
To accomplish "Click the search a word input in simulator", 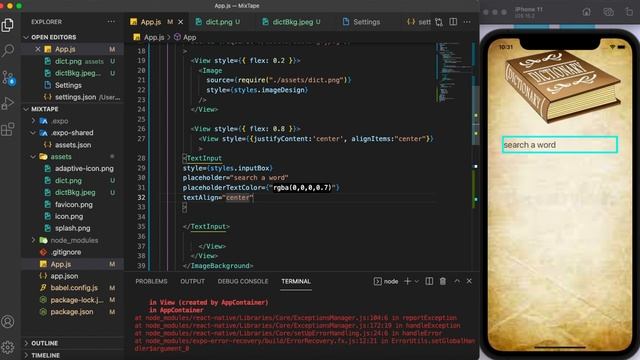I will click(560, 145).
